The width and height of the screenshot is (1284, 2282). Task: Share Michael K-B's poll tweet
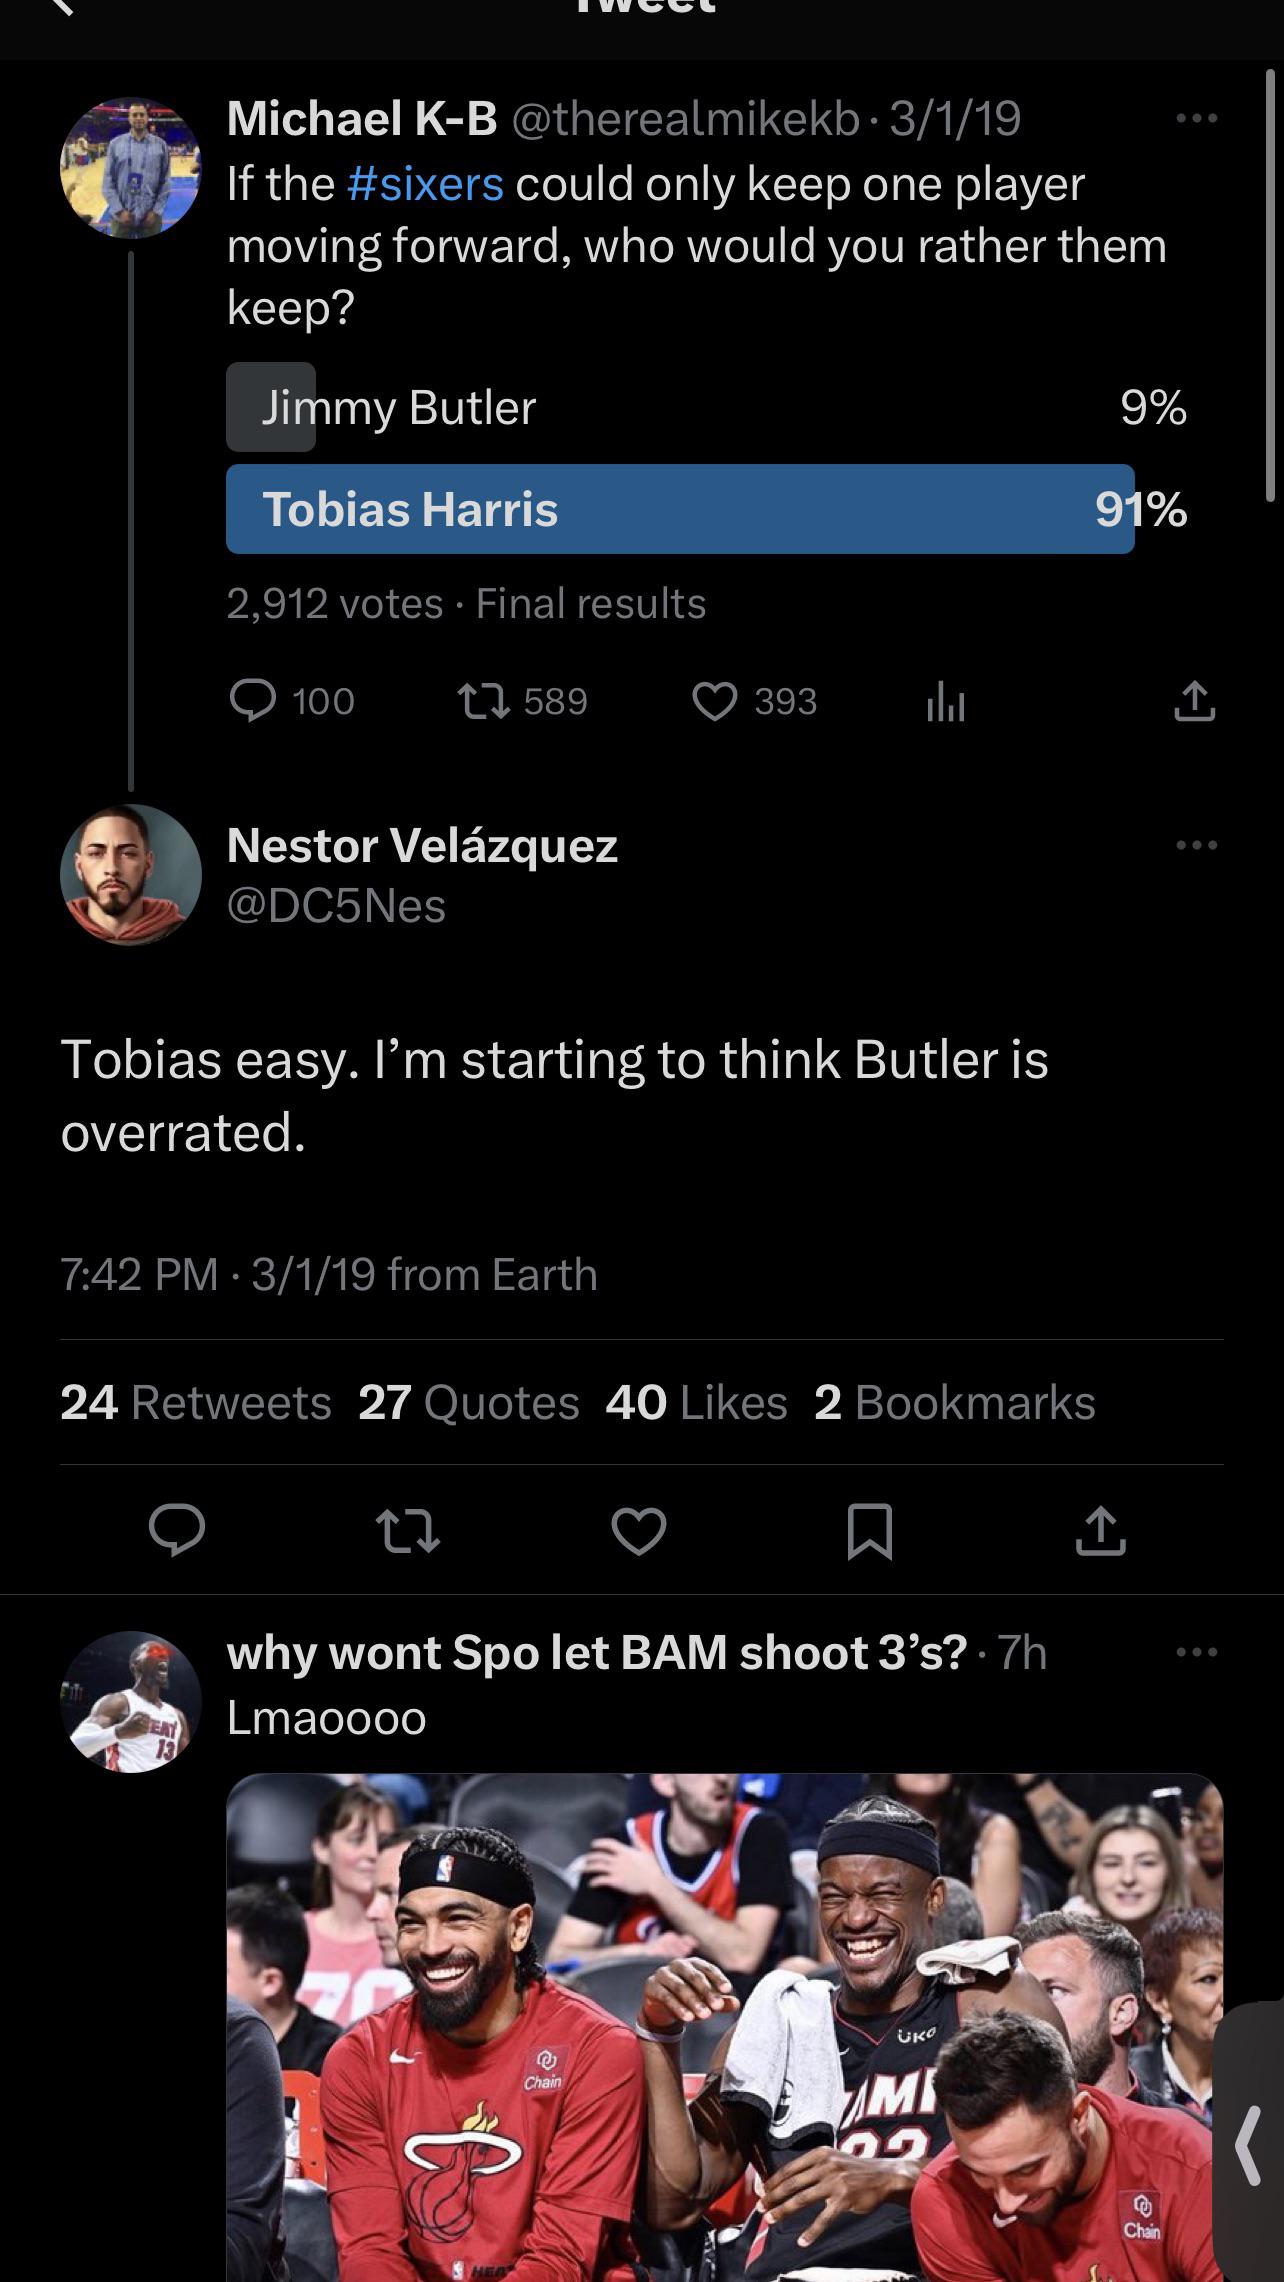tap(1194, 701)
